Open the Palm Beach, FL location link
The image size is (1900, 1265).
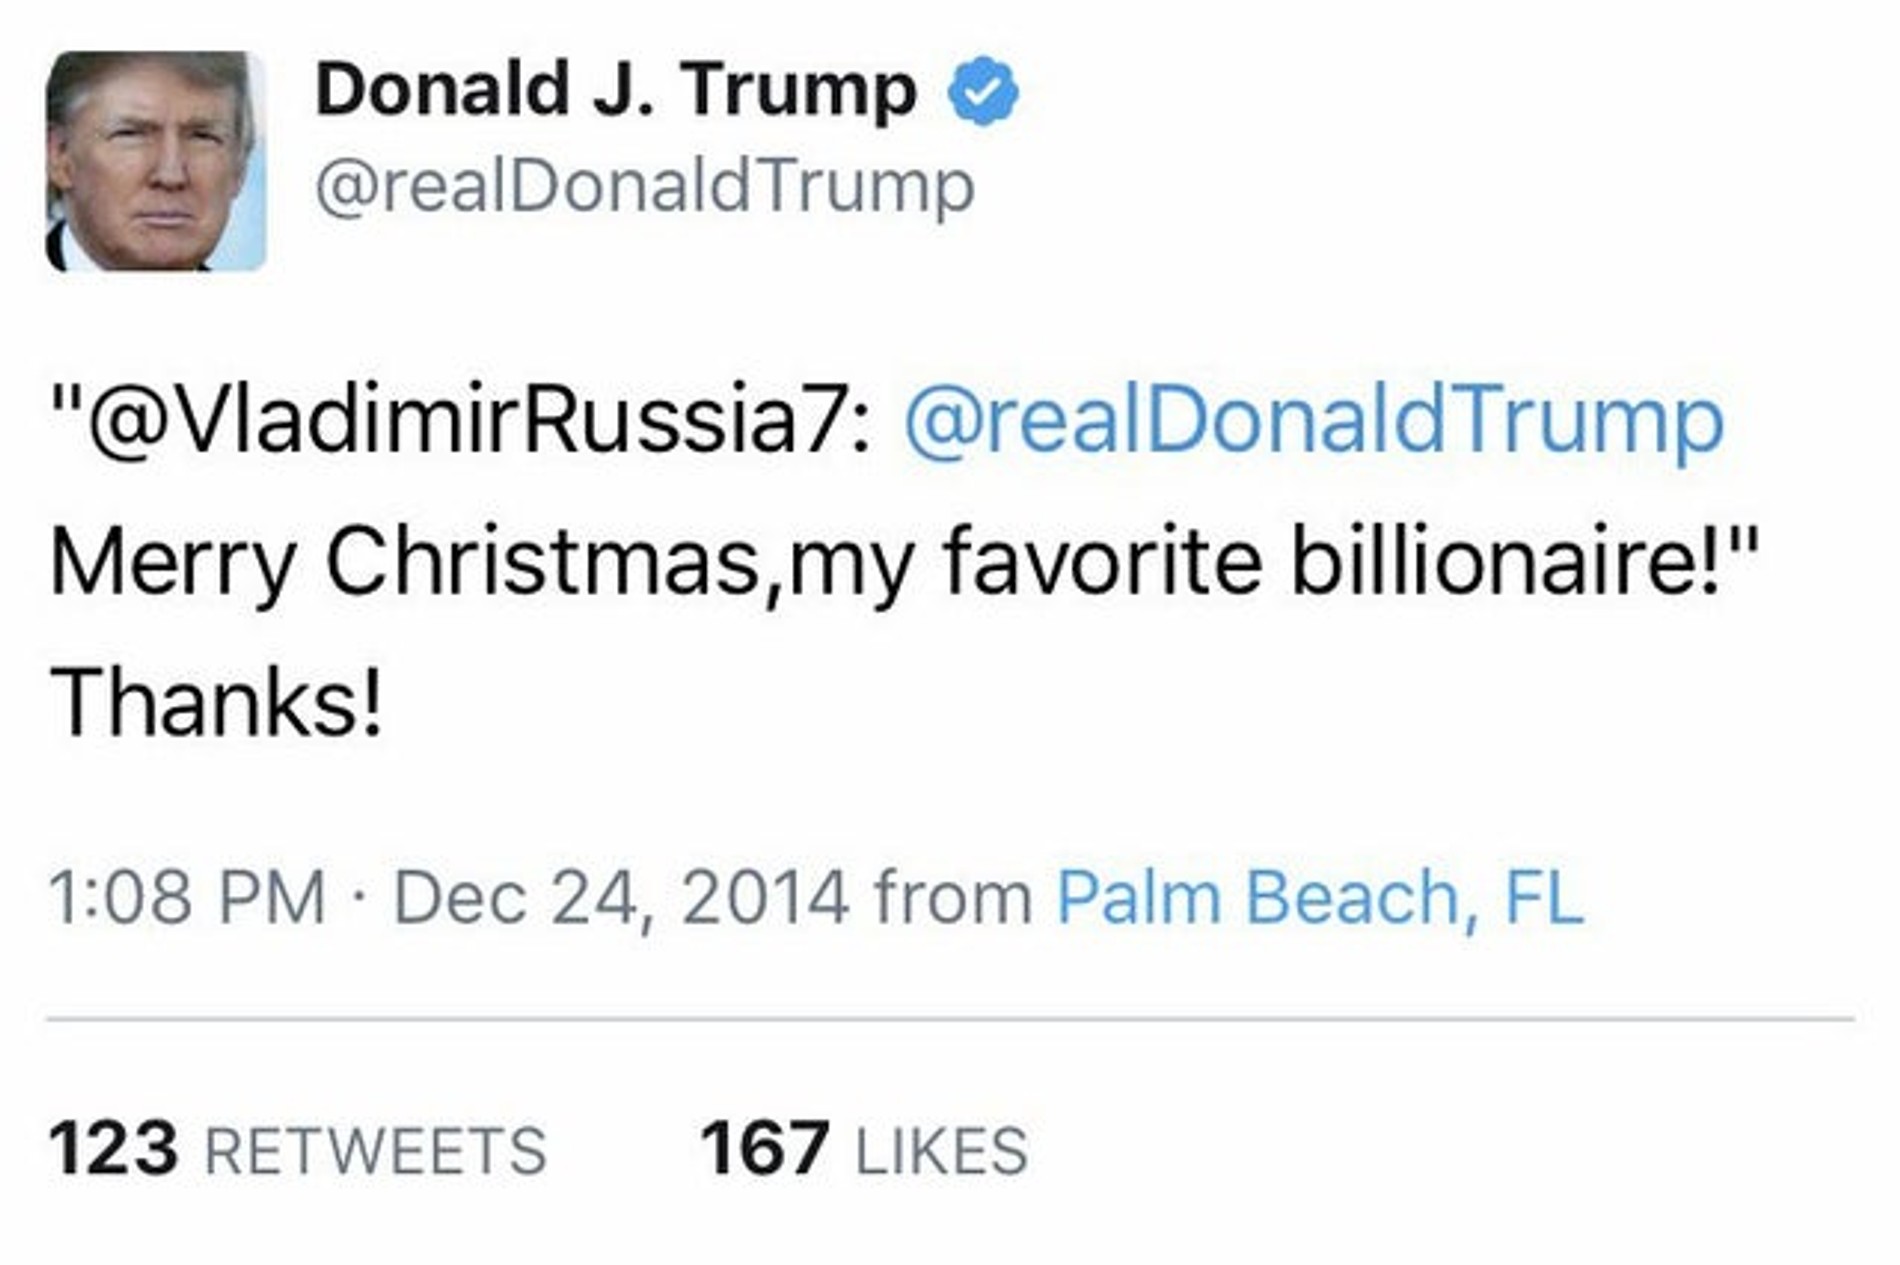1320,897
